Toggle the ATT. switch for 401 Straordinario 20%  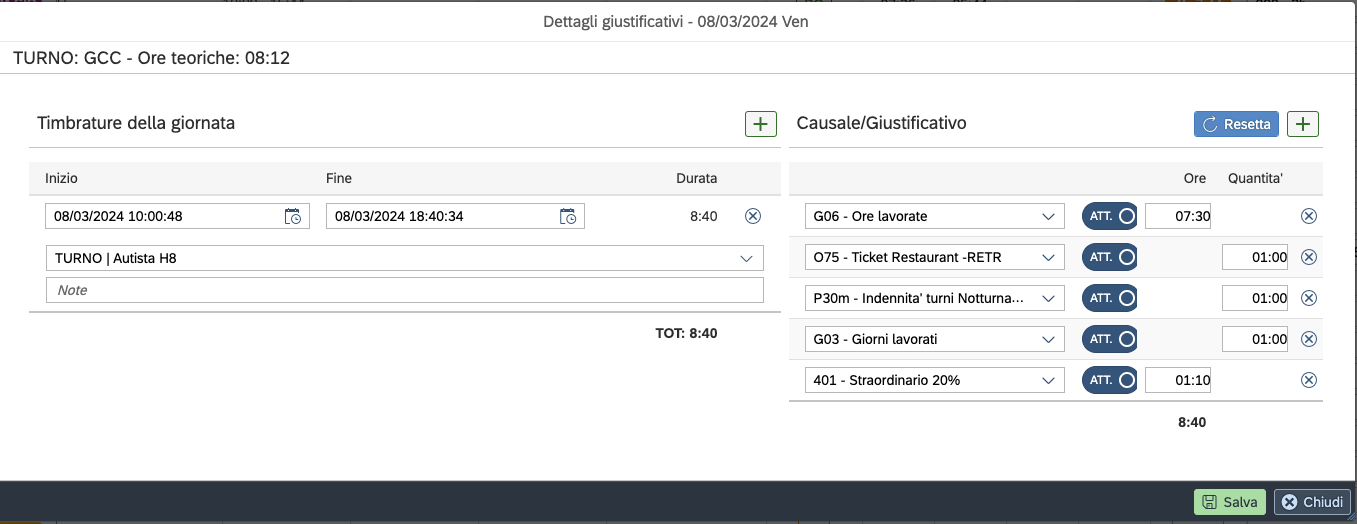pyautogui.click(x=1109, y=380)
